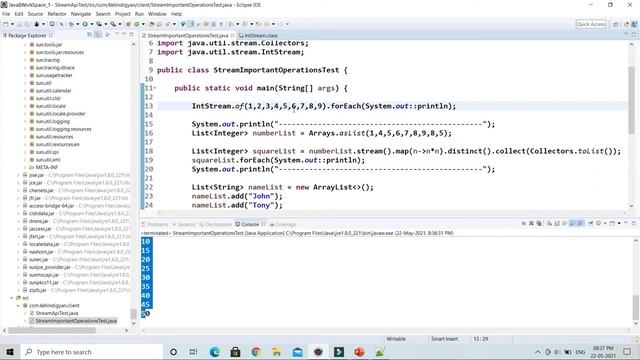640x360 pixels.
Task: Minimize the Package Explorer panel
Action: coord(124,35)
